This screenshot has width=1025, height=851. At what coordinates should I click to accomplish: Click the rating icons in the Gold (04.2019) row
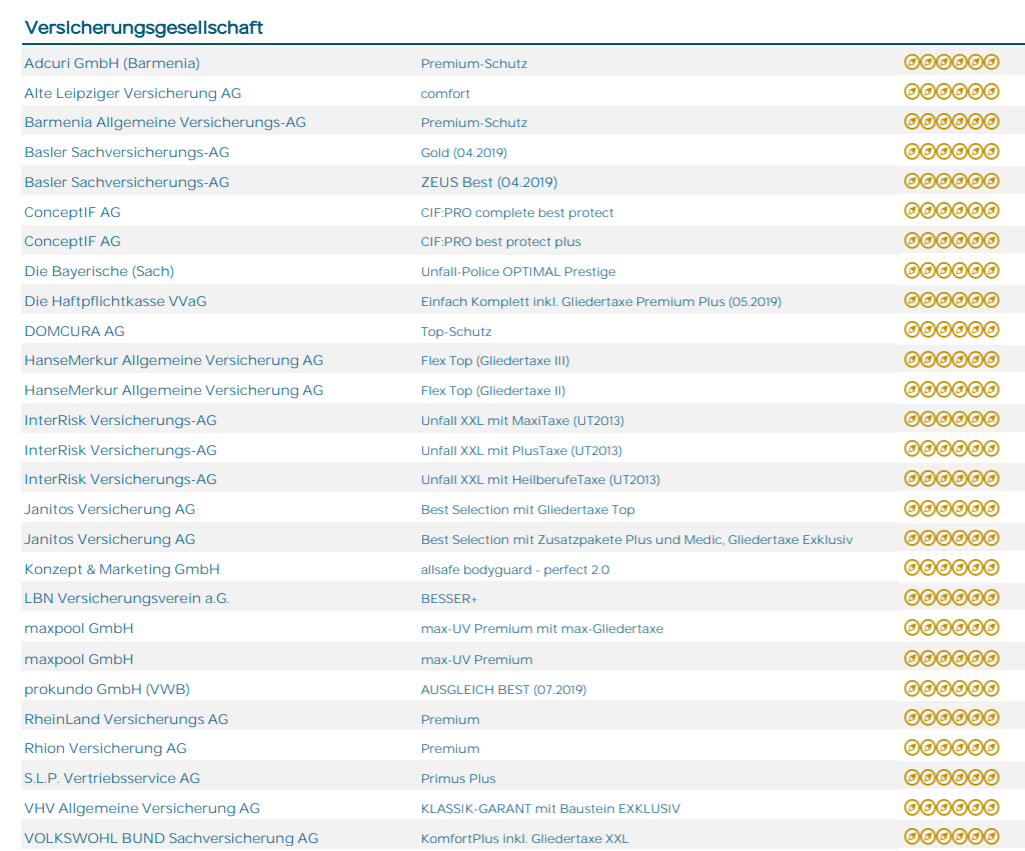951,152
